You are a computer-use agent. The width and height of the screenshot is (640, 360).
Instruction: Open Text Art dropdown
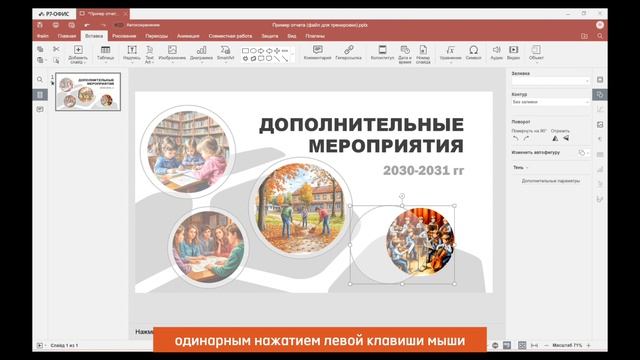click(x=149, y=54)
